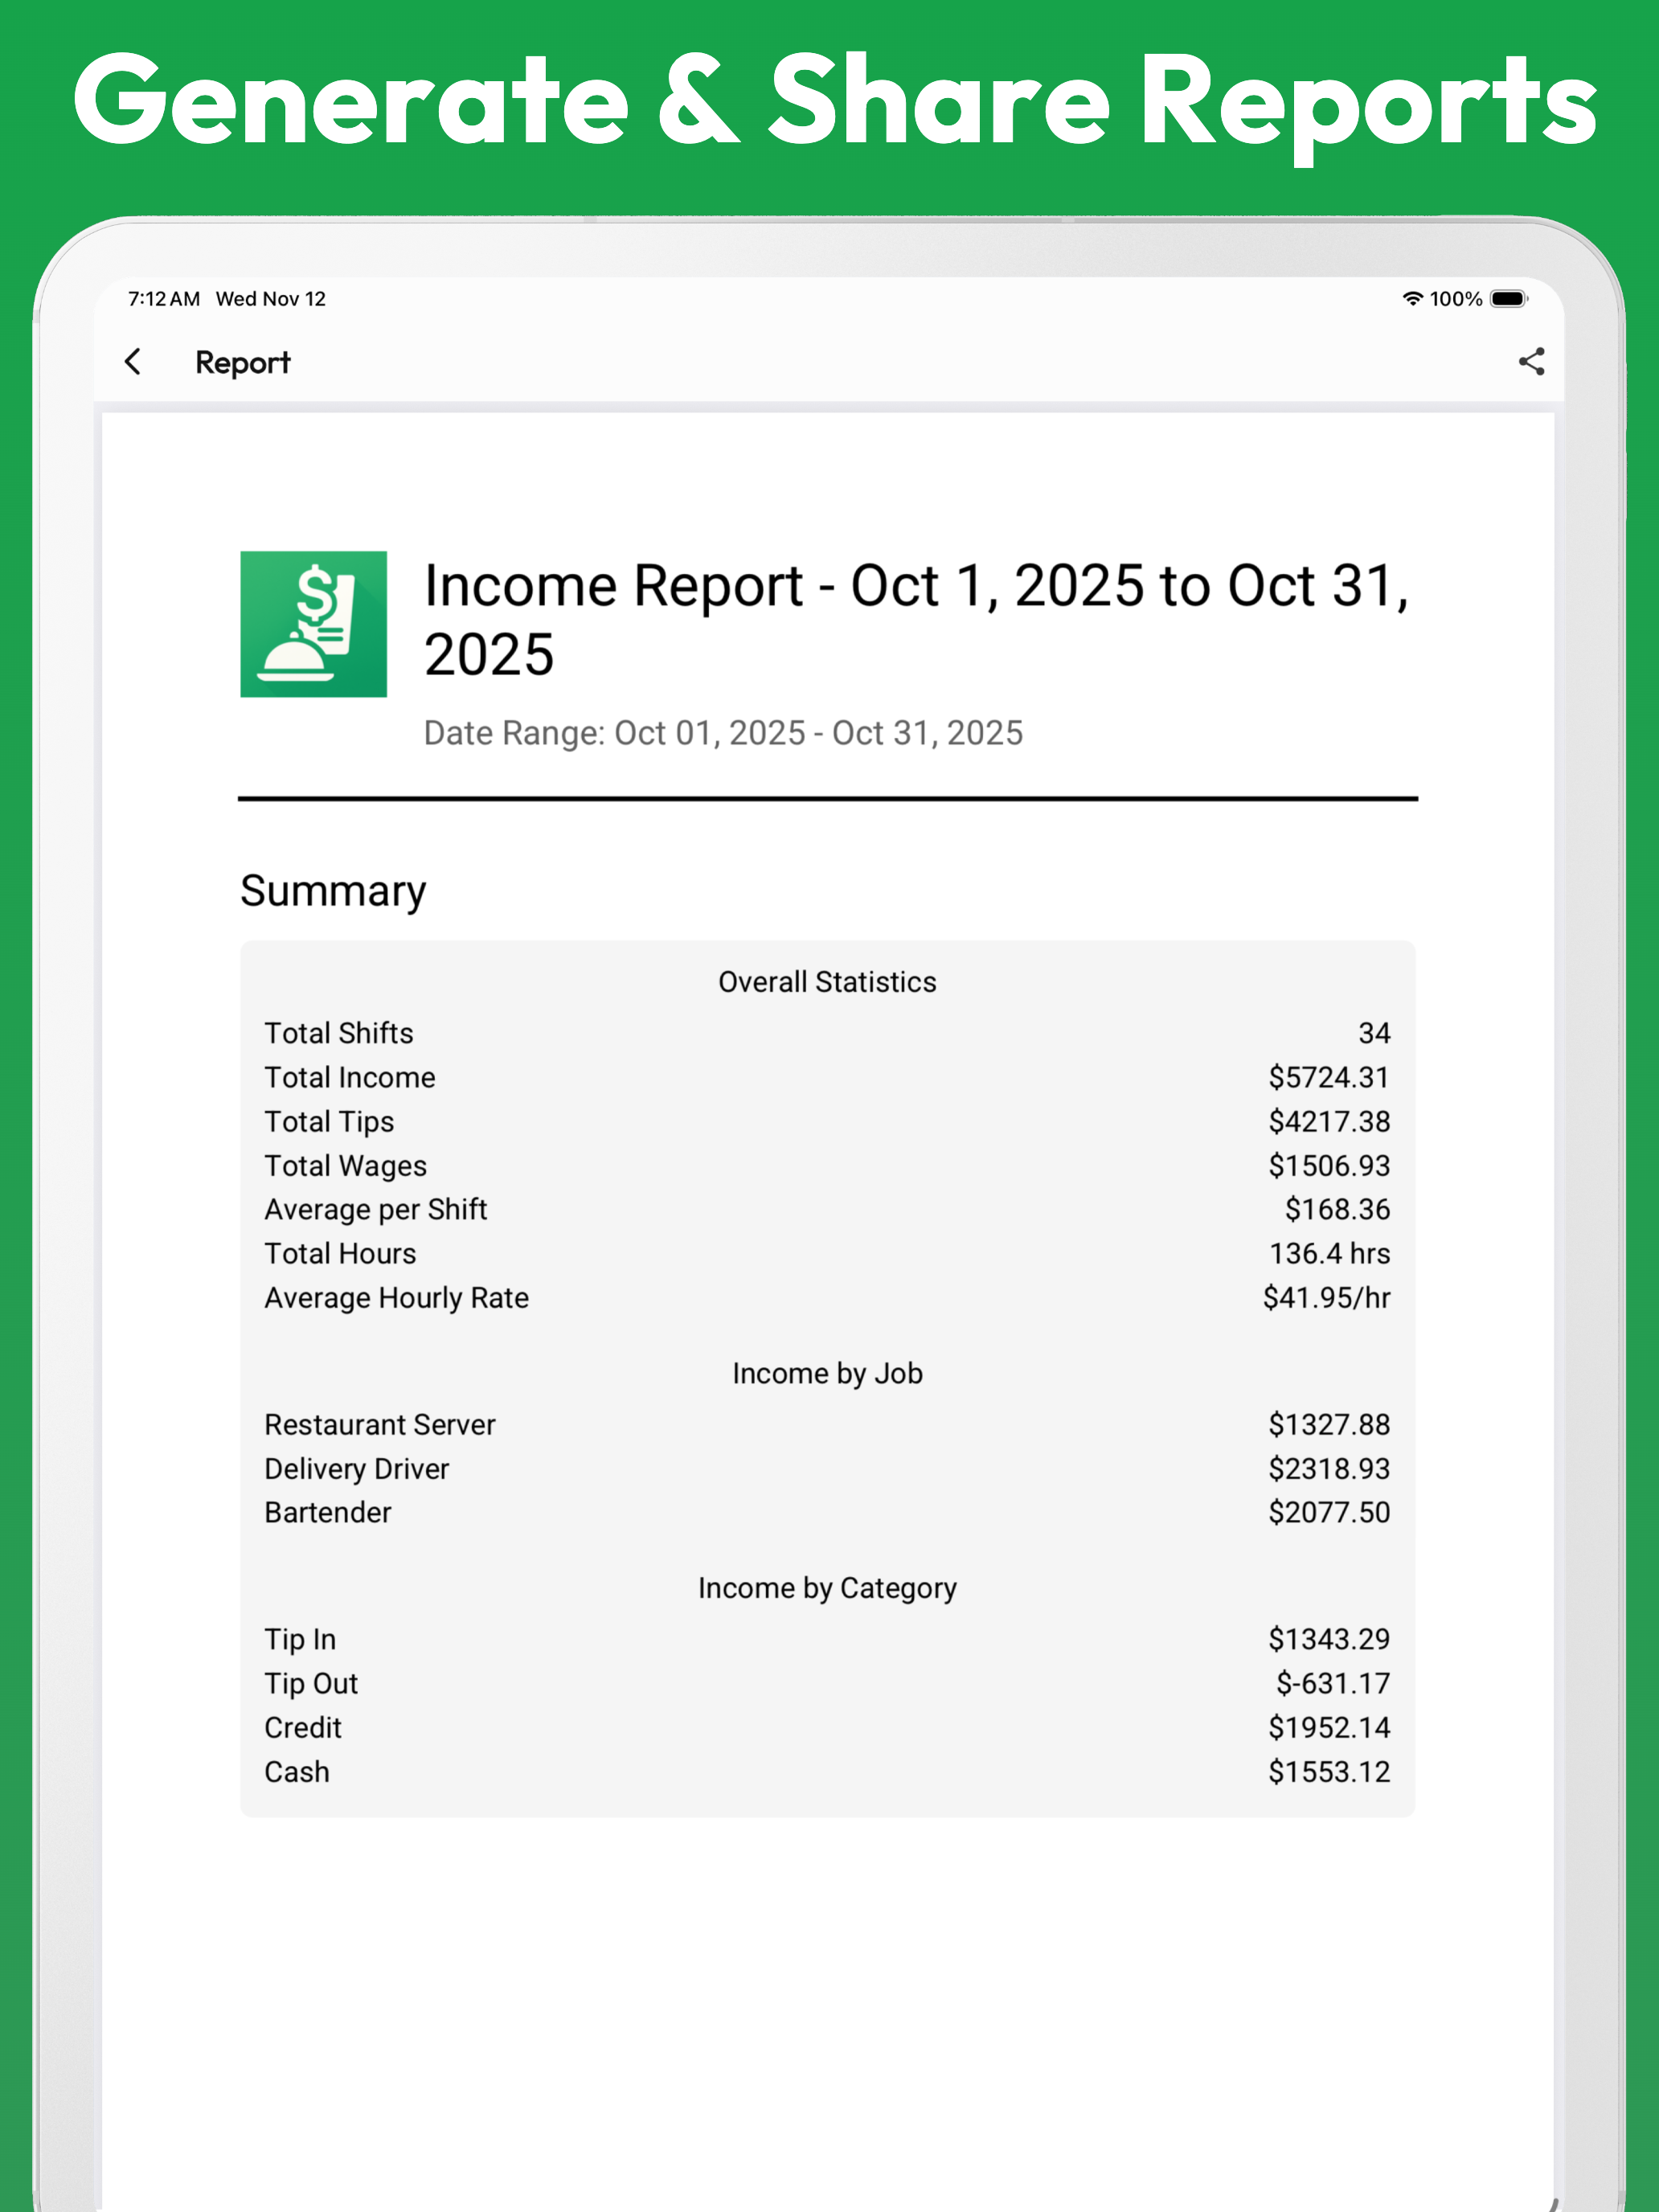The height and width of the screenshot is (2212, 1659).
Task: Tap the Total Tips value $4217.38
Action: click(x=1329, y=1122)
